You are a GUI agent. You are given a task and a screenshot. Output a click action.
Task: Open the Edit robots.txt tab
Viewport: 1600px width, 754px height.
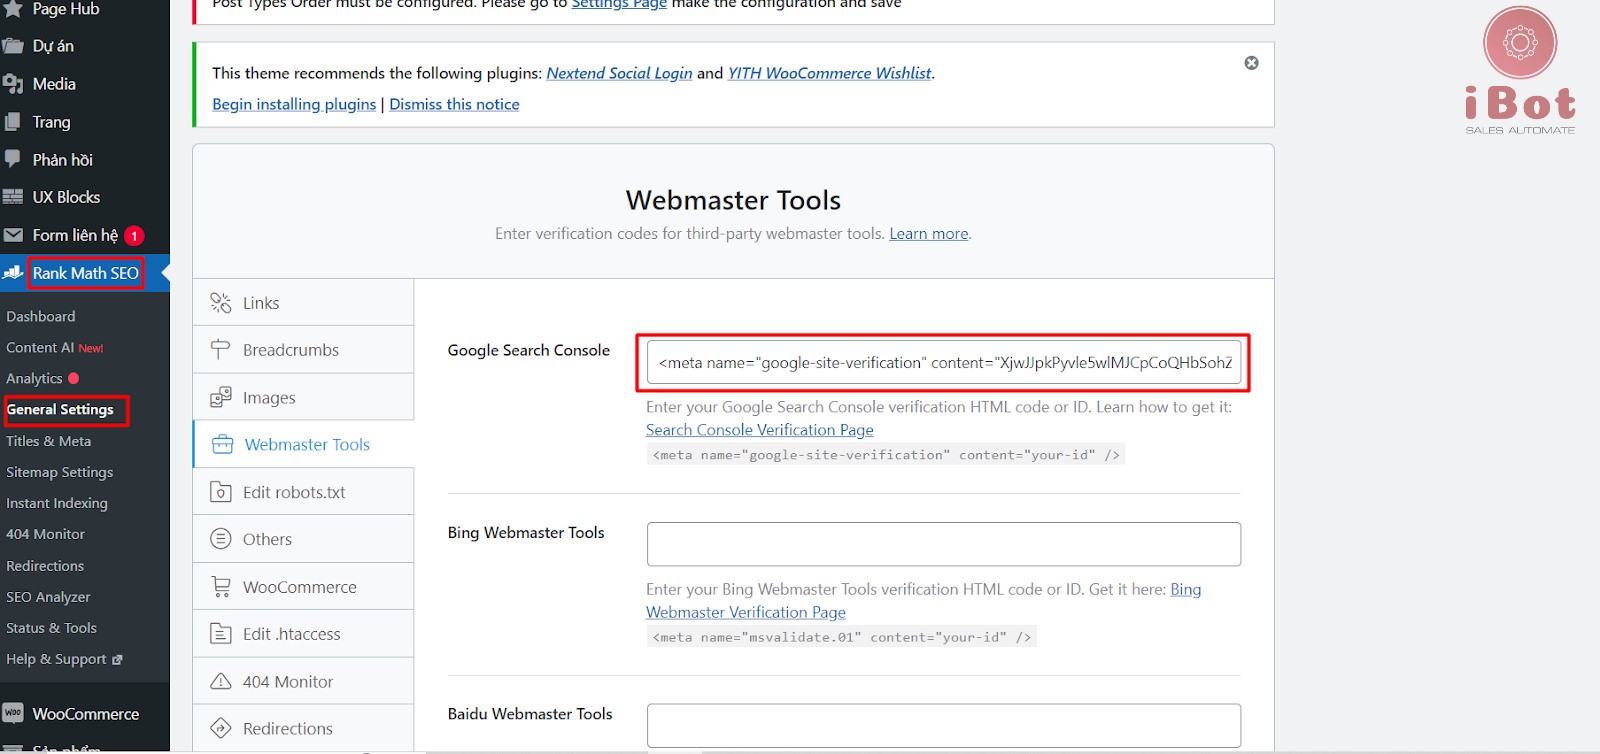click(x=303, y=492)
